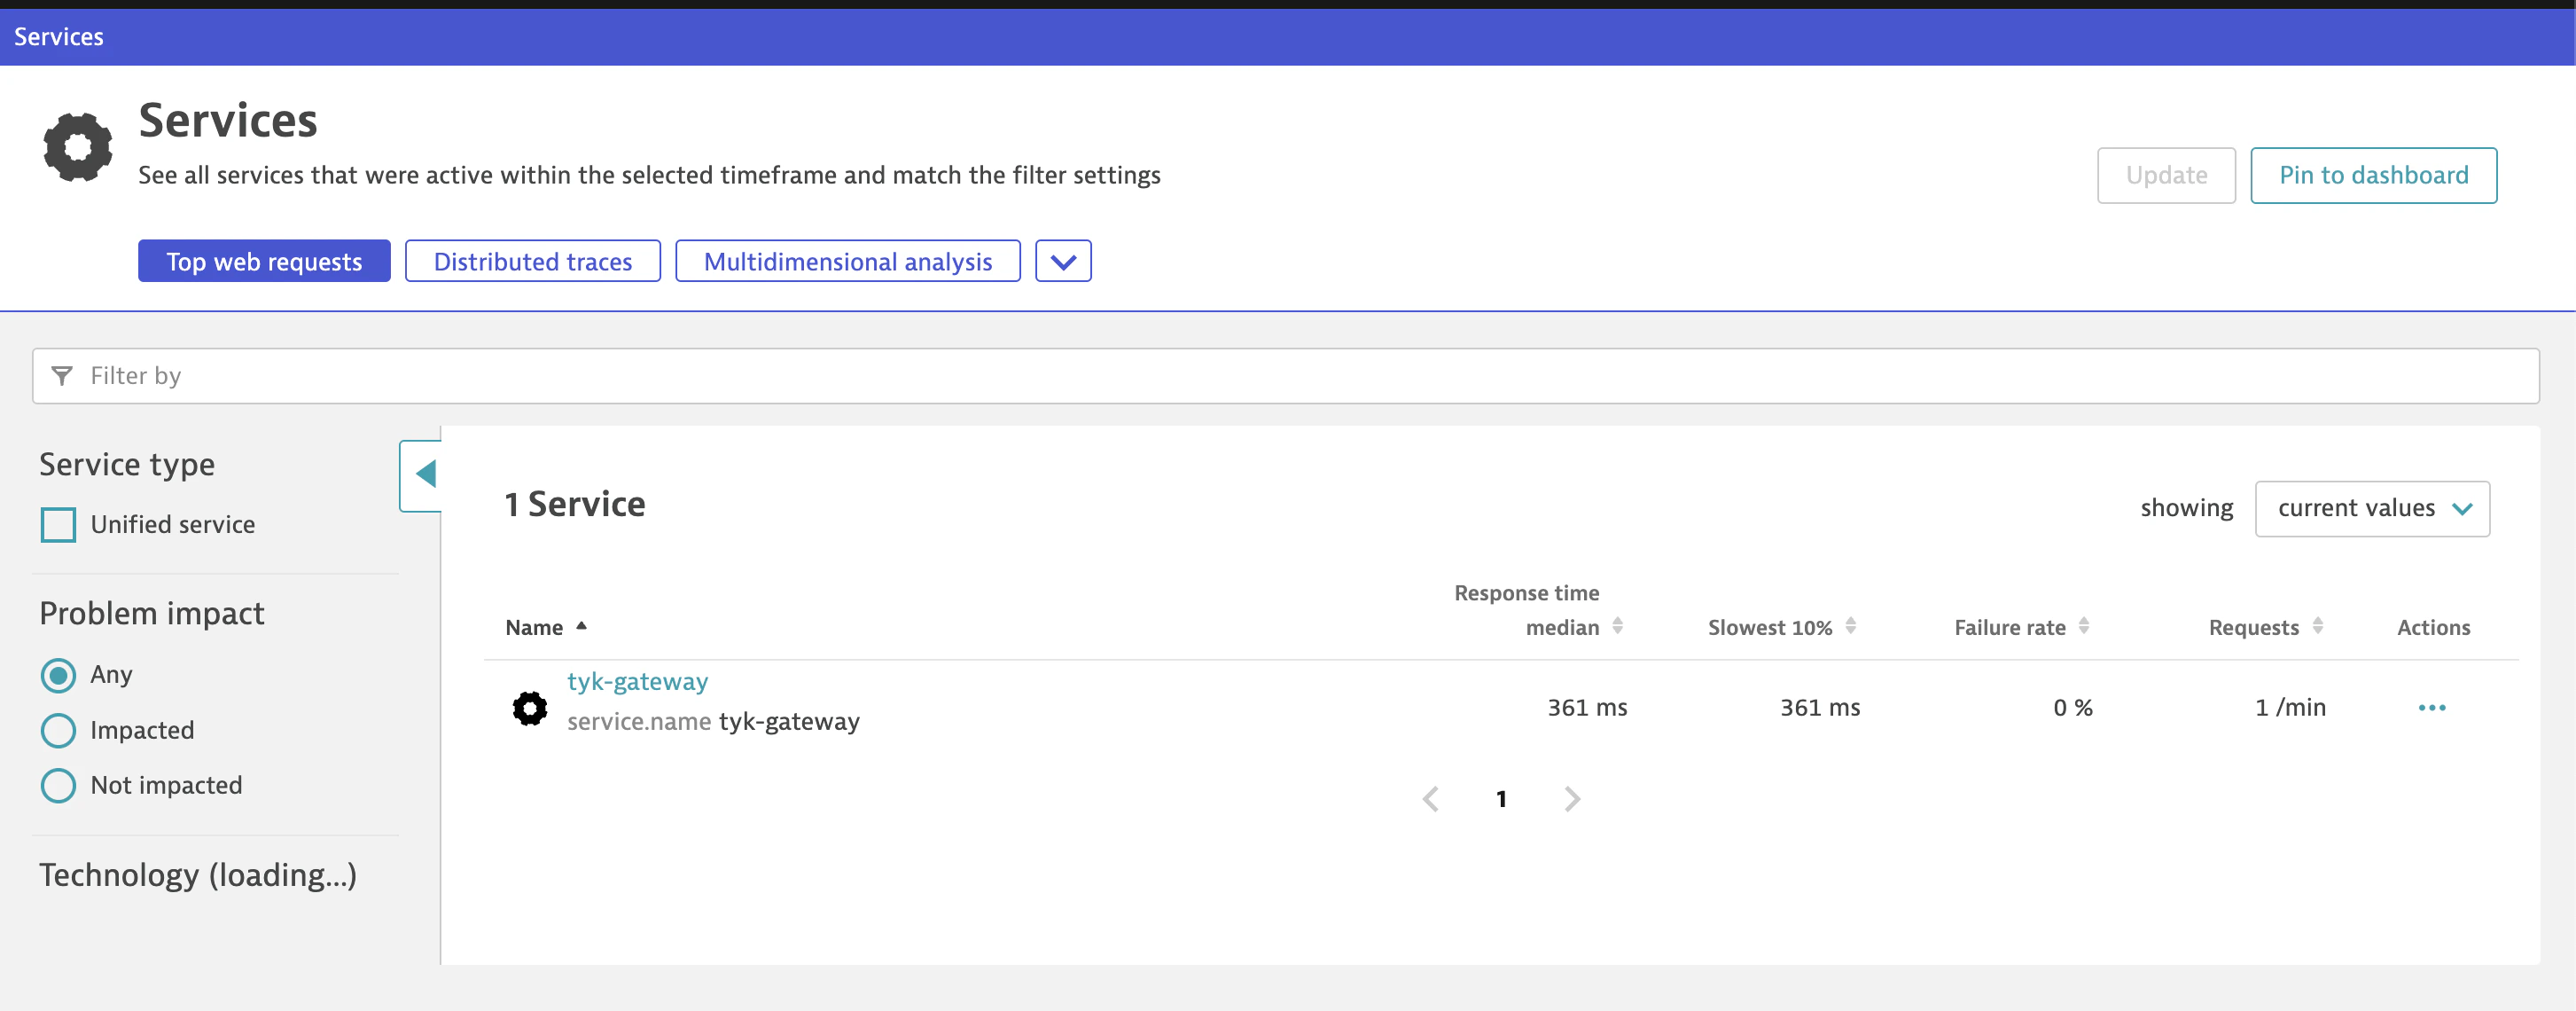Switch to Multidimensional analysis
Image resolution: width=2576 pixels, height=1011 pixels.
click(847, 261)
